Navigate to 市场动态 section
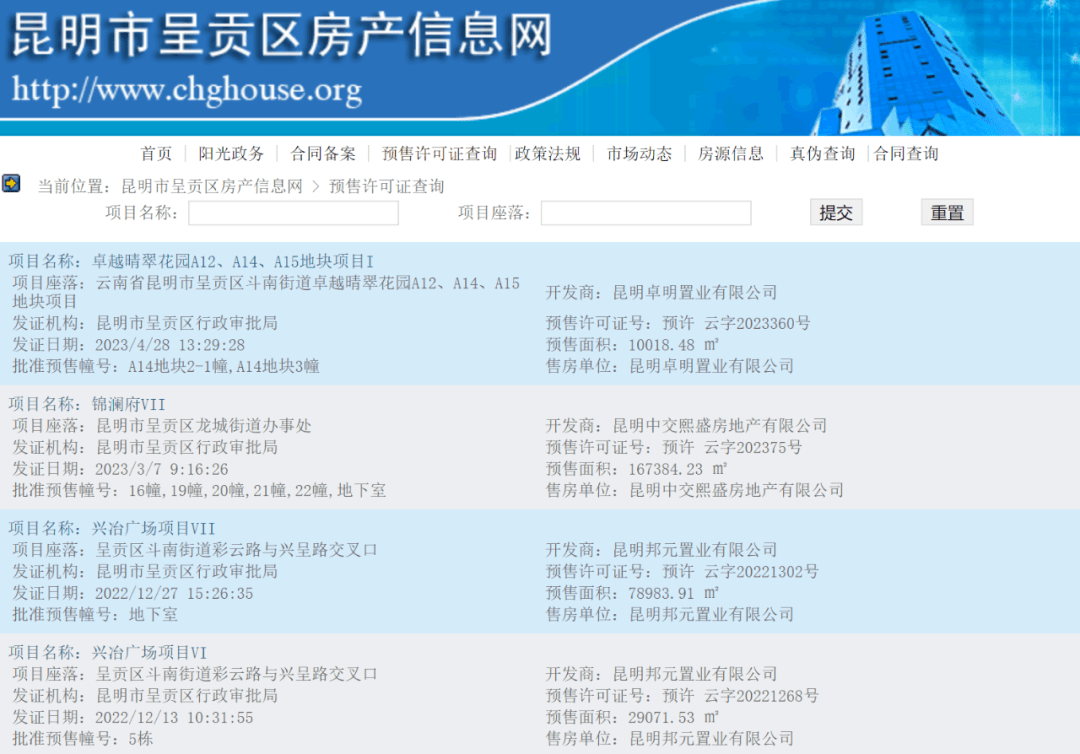1080x754 pixels. click(639, 154)
